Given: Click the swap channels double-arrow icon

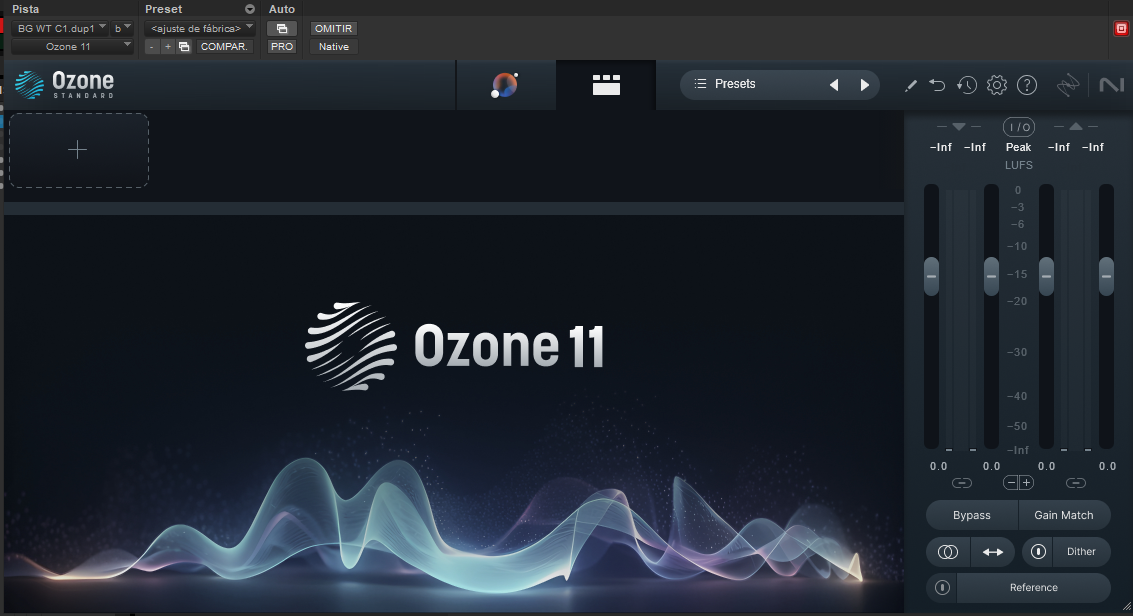Looking at the screenshot, I should click(993, 552).
